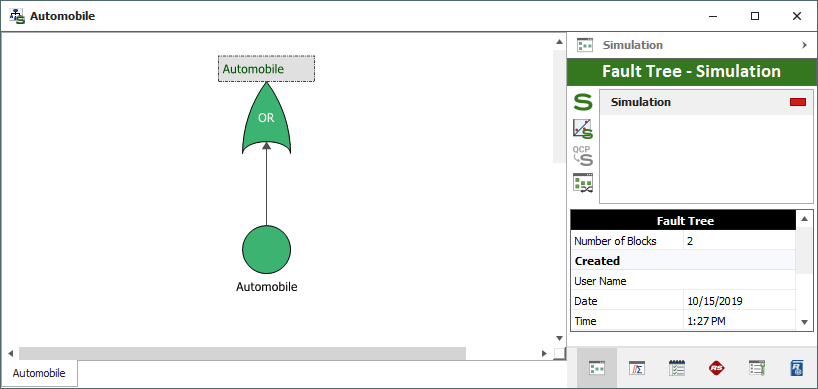Select the date value 10/15/2019
818x389 pixels.
(x=739, y=301)
